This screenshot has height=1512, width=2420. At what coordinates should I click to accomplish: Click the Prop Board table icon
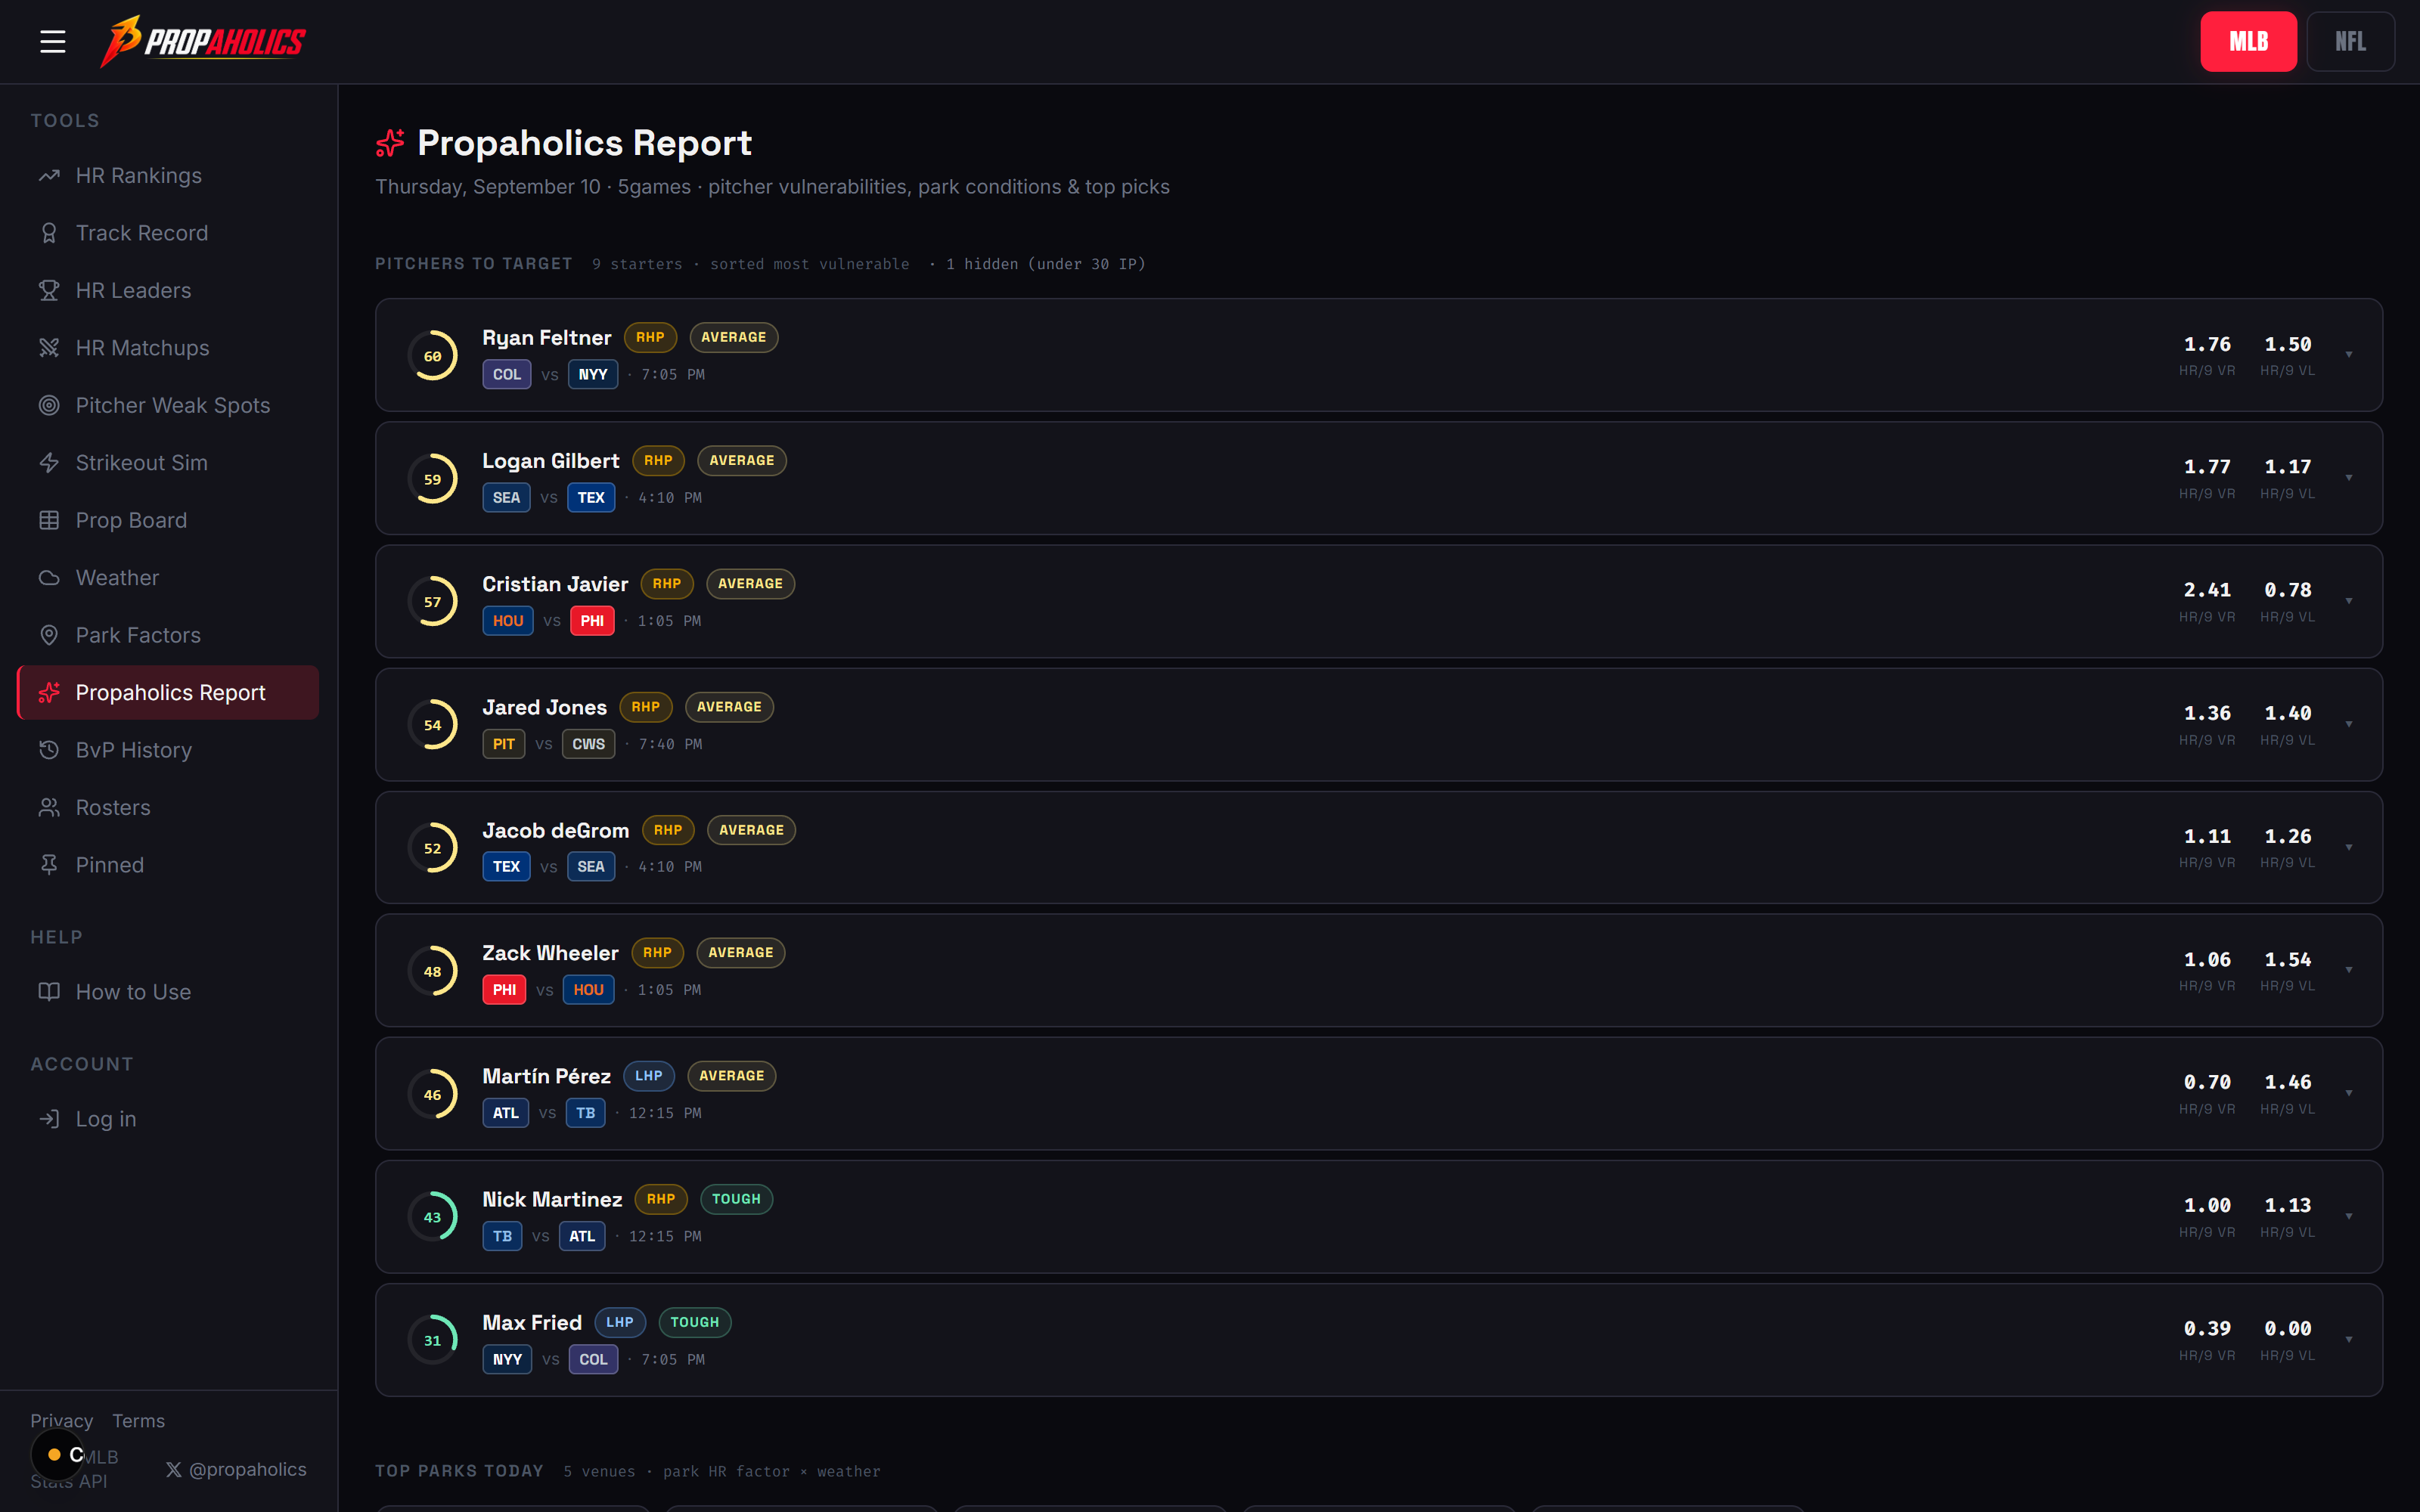pos(49,521)
